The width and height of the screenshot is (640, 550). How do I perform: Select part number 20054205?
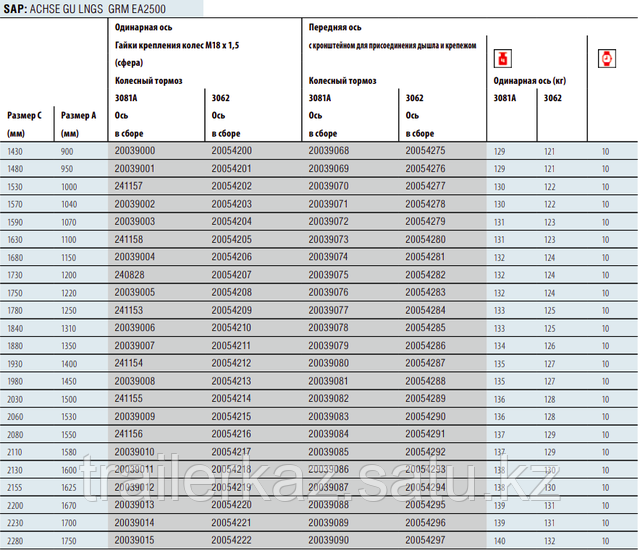tap(231, 239)
